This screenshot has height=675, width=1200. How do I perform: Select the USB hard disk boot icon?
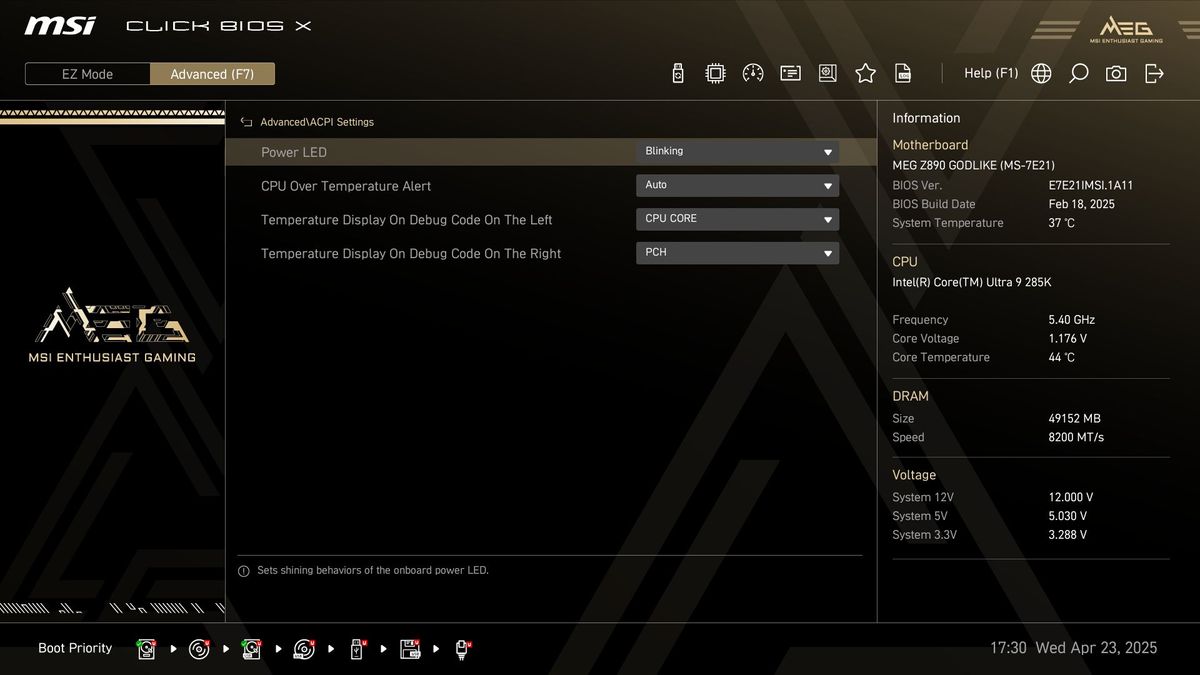tap(251, 649)
